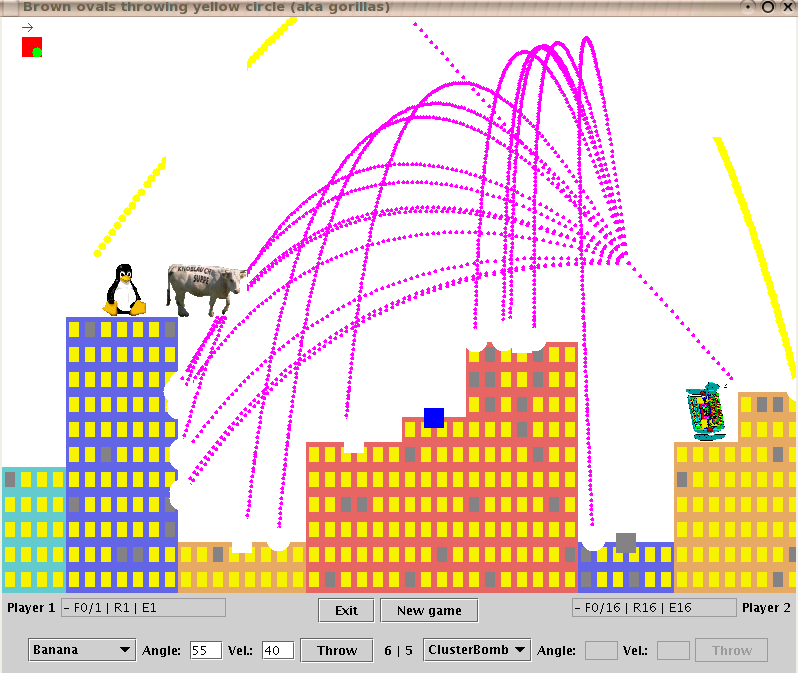Maximize the window with the circle button
The height and width of the screenshot is (673, 798).
768,7
